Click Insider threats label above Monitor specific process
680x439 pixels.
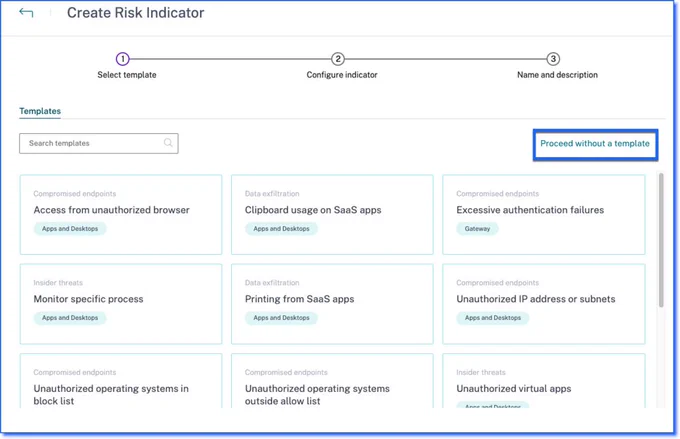[x=58, y=283]
